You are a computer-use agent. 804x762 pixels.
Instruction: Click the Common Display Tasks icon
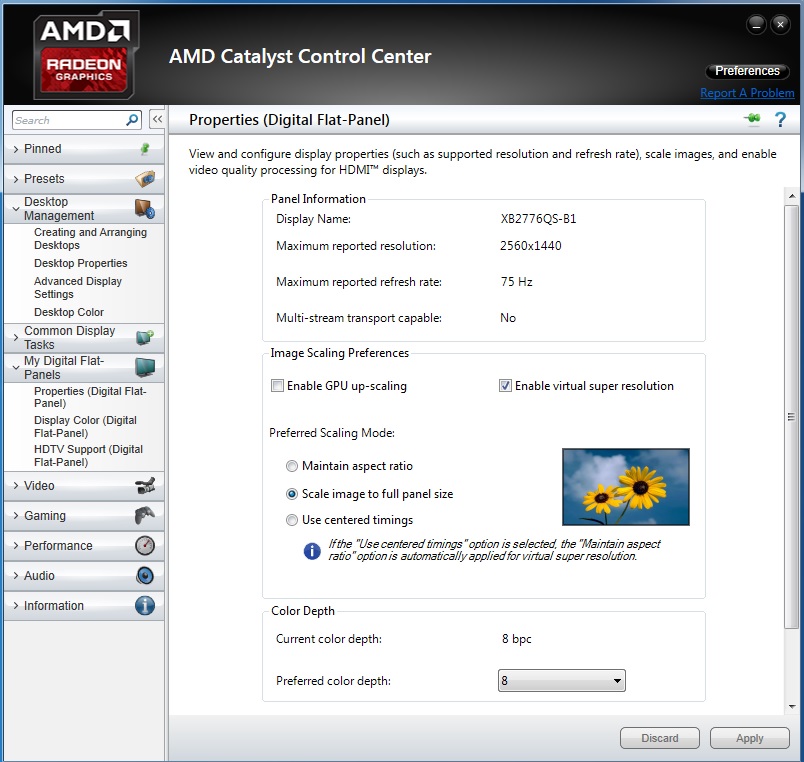coord(145,337)
